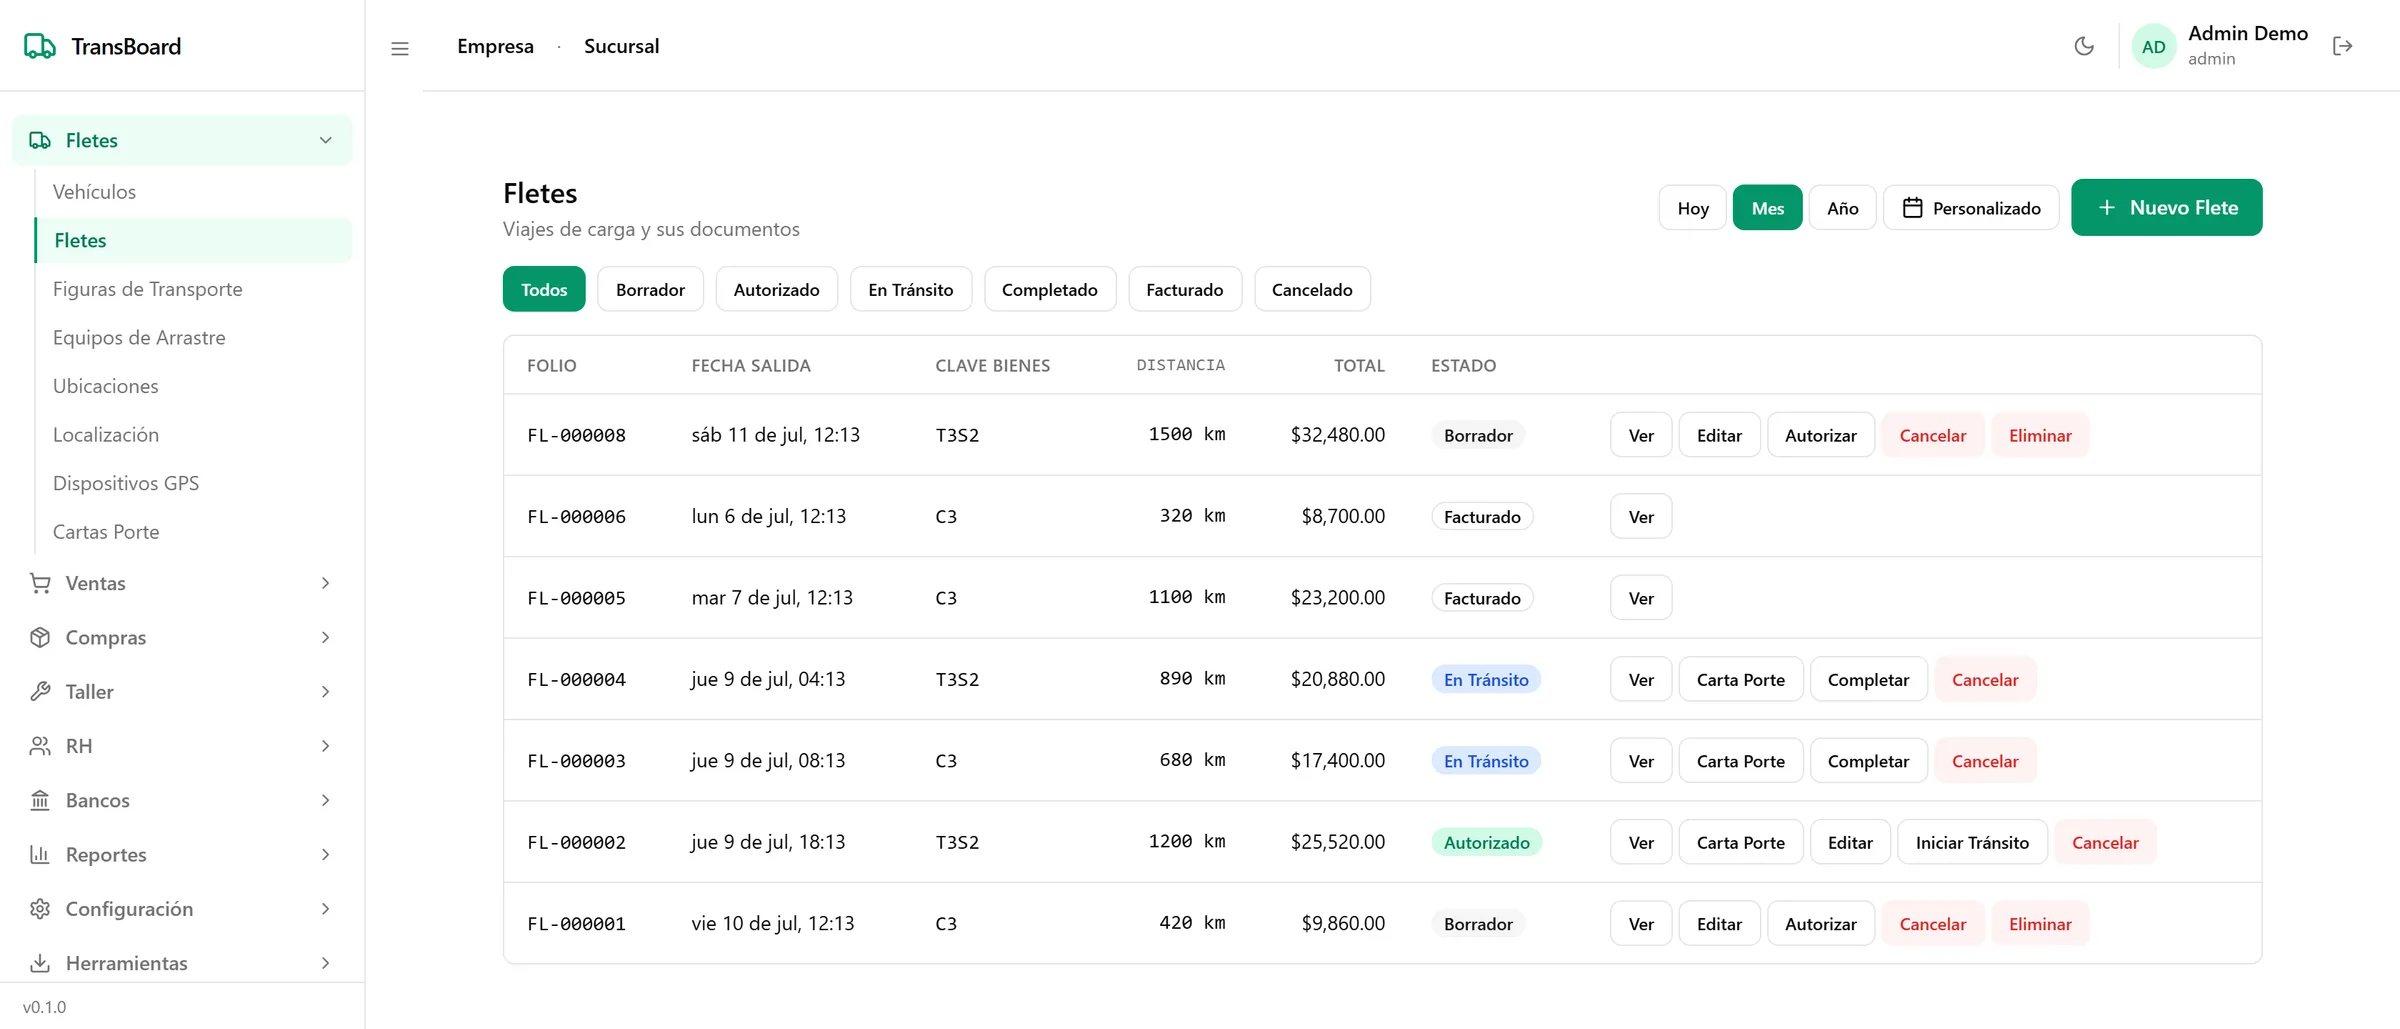2400x1029 pixels.
Task: Filter list by En Tránsito status
Action: tap(910, 289)
